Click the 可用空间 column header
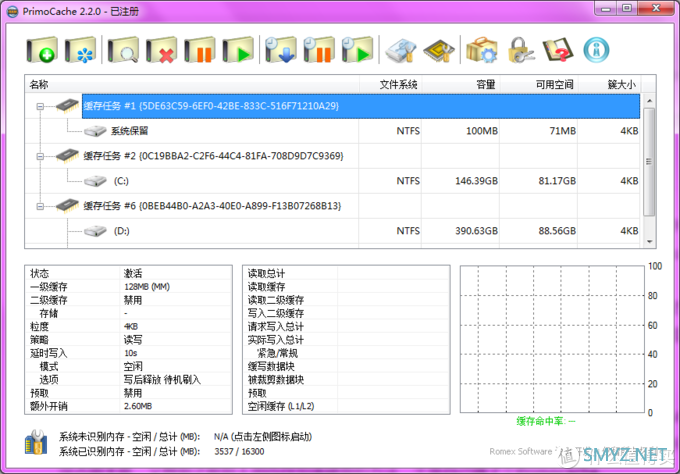 539,84
